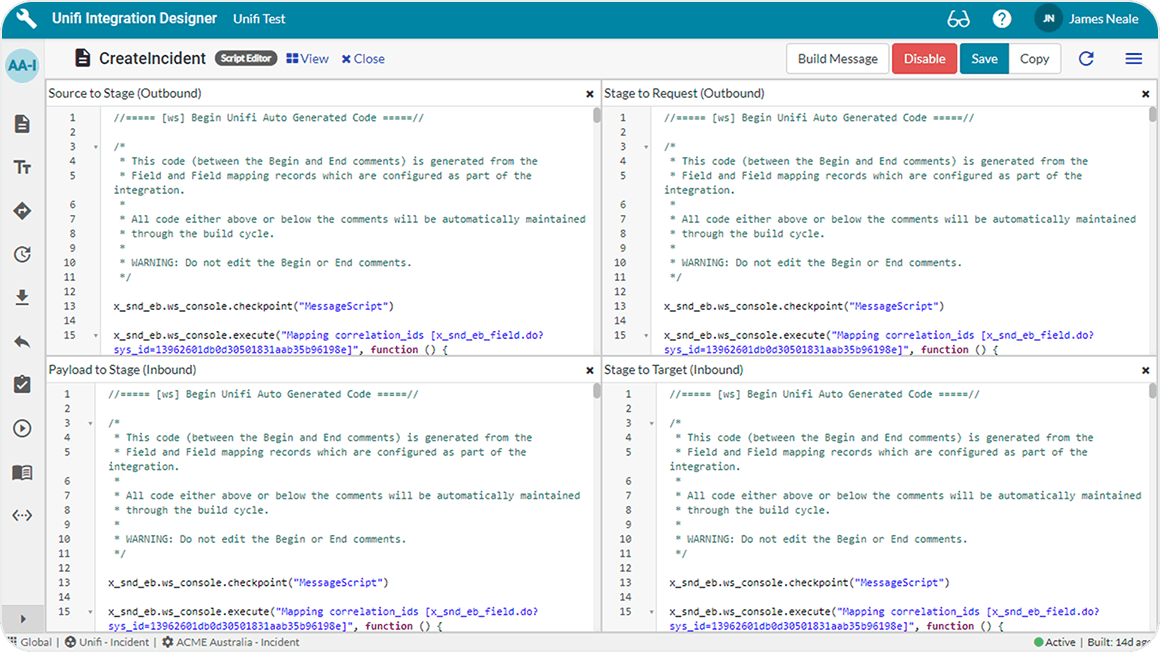Click Payload to Stage (Inbound) title
Image resolution: width=1160 pixels, height=652 pixels.
click(x=122, y=370)
